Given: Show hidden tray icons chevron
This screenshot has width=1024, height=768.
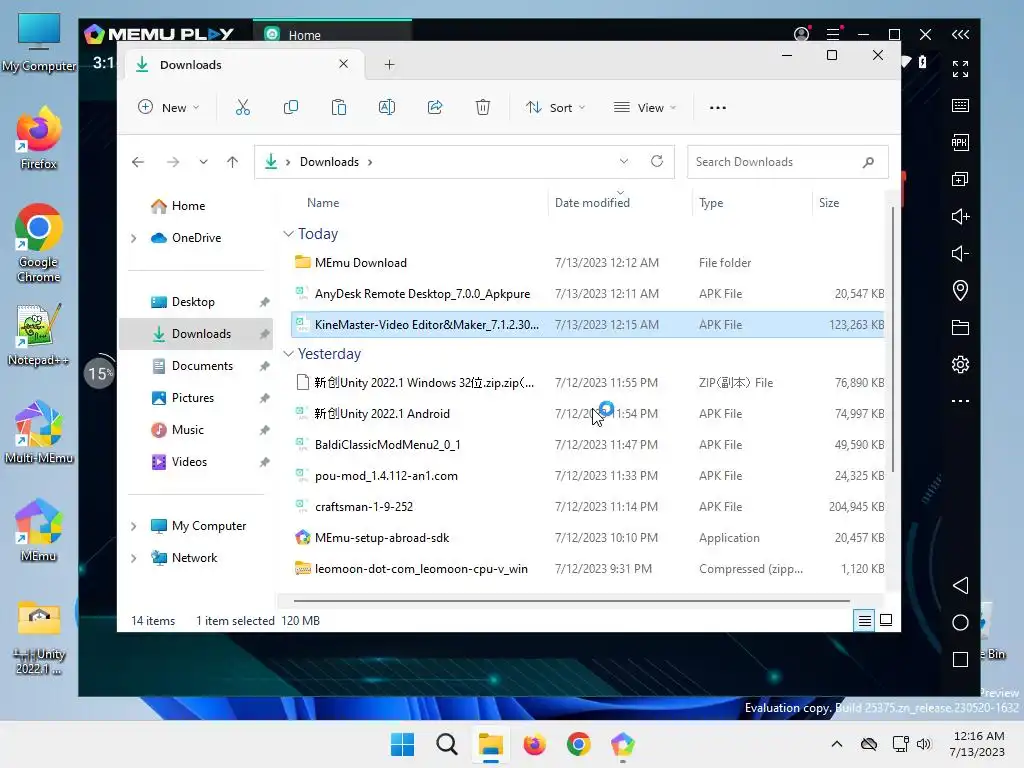Looking at the screenshot, I should [837, 744].
